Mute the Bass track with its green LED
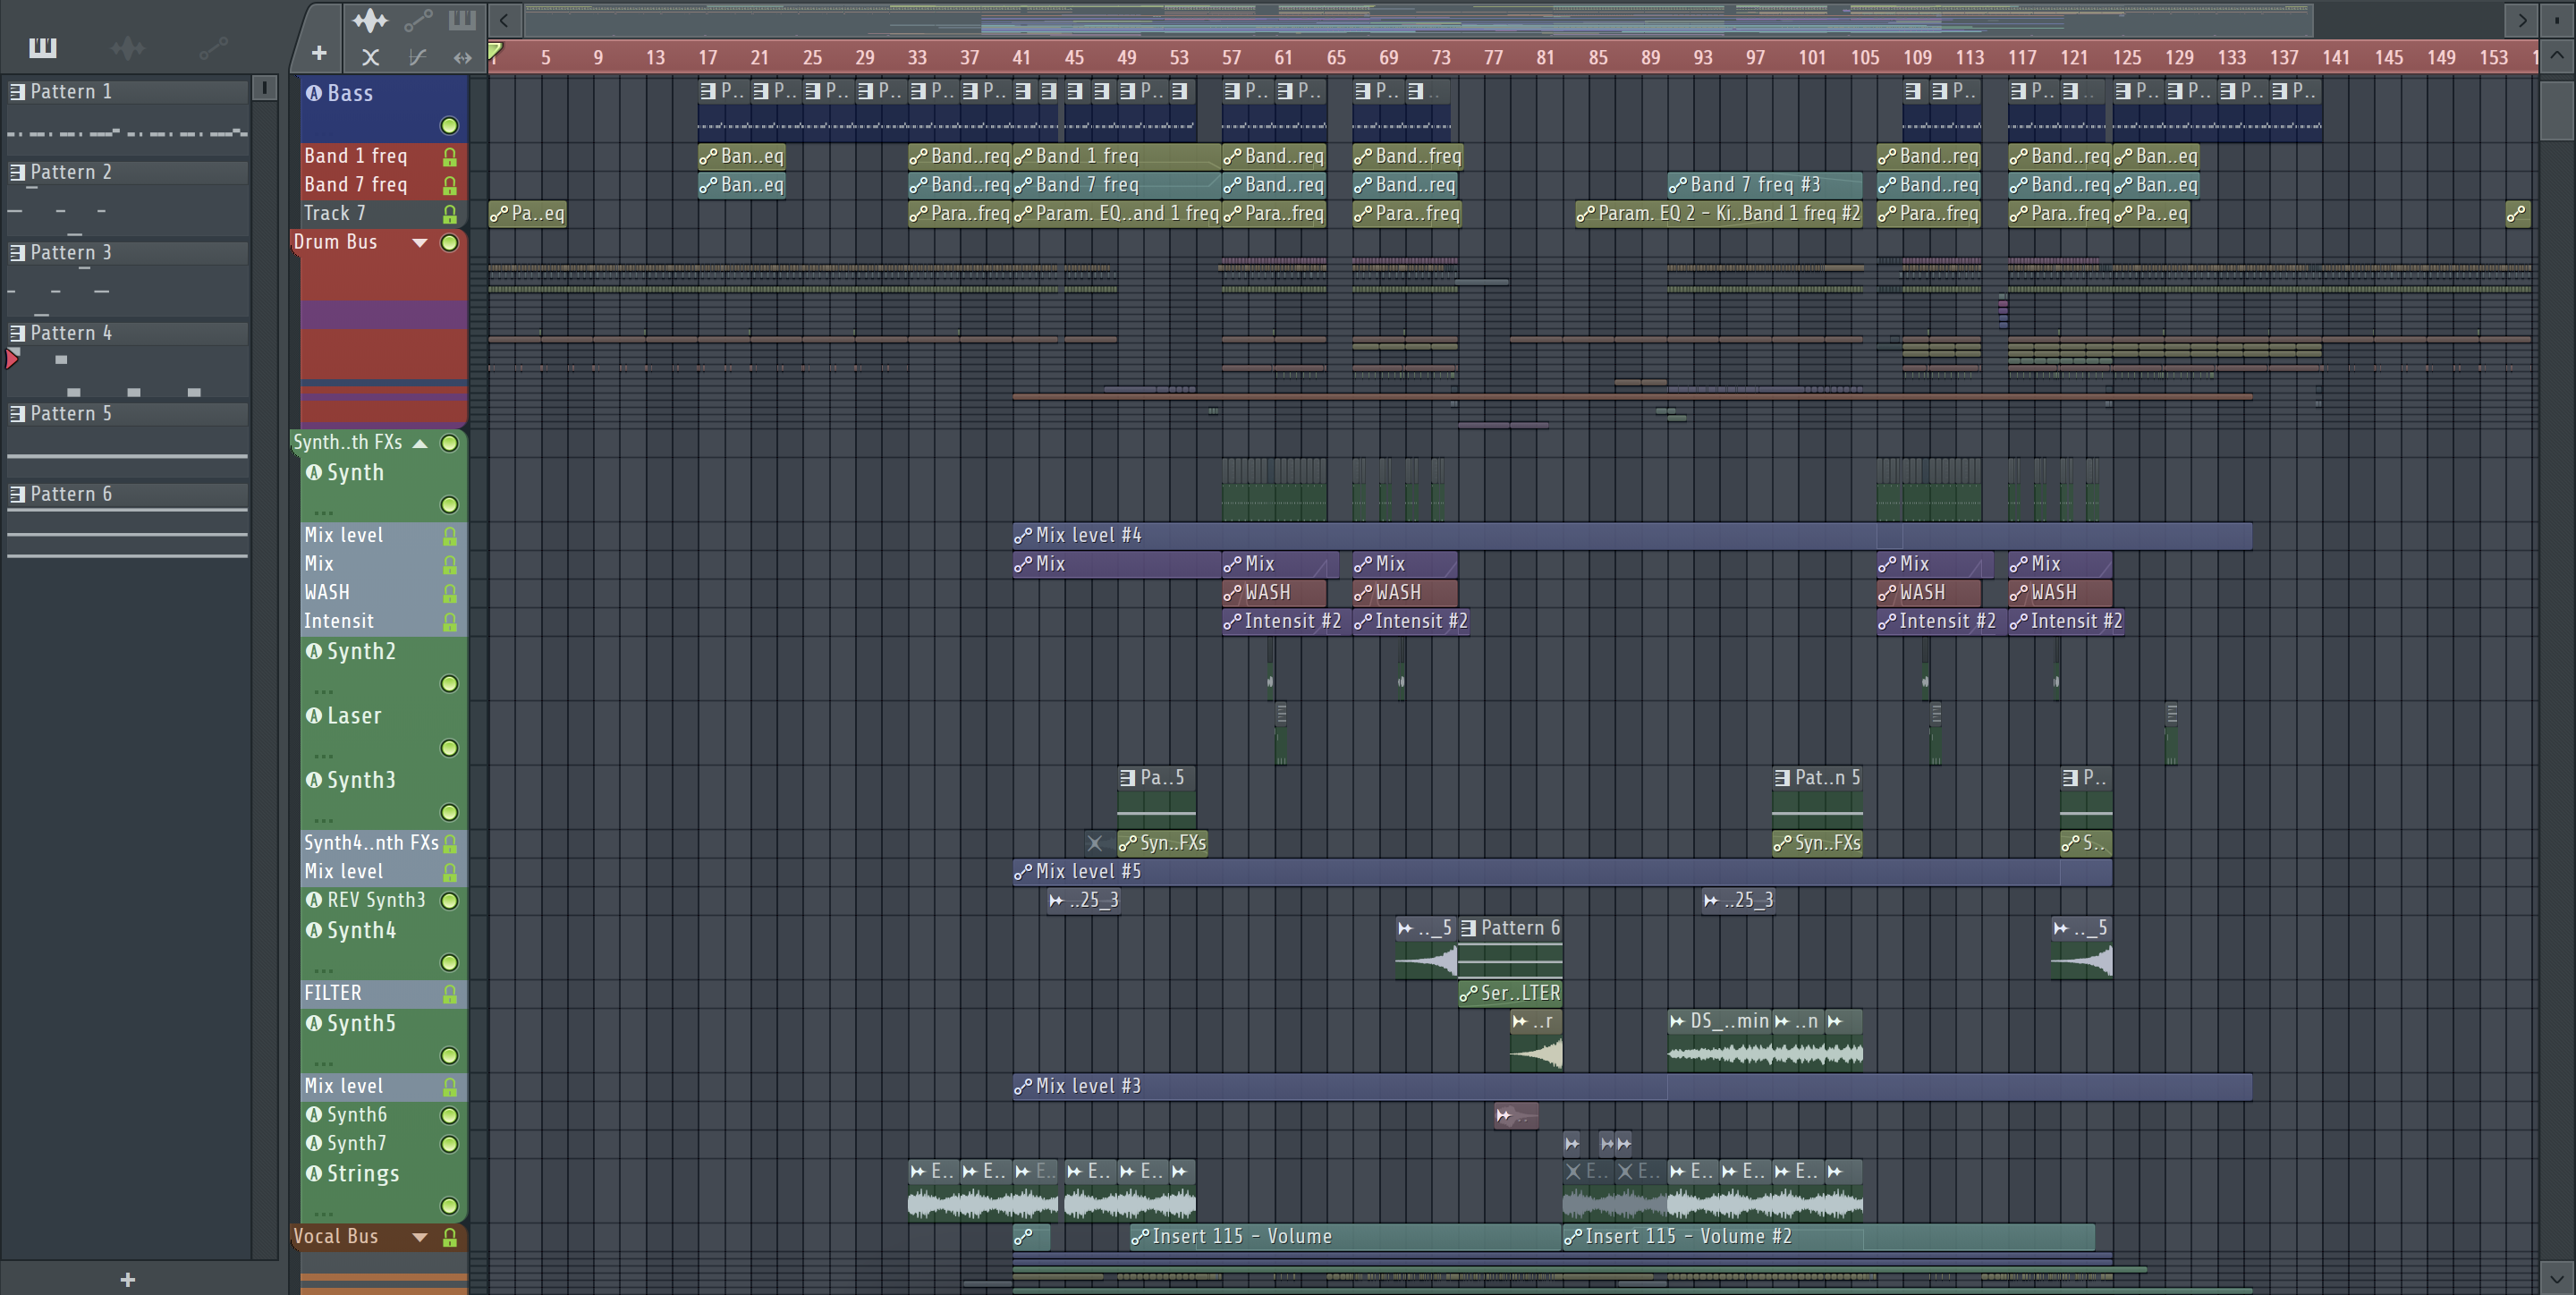2576x1295 pixels. (450, 126)
